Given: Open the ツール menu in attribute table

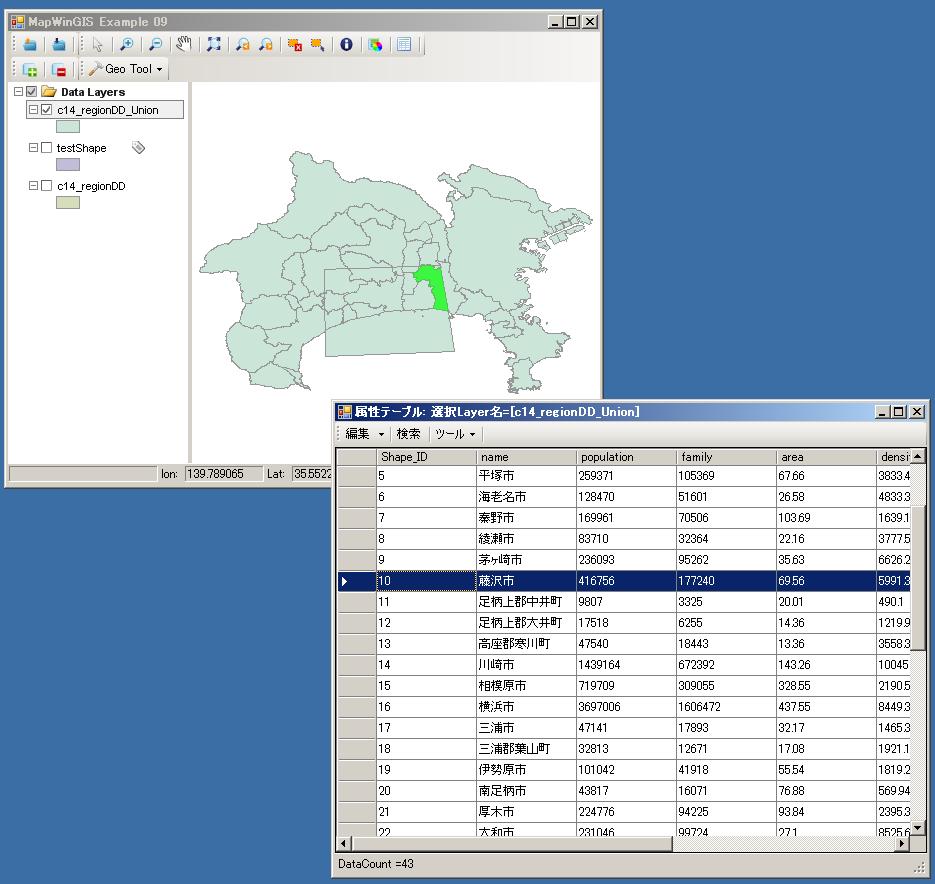Looking at the screenshot, I should click(455, 434).
